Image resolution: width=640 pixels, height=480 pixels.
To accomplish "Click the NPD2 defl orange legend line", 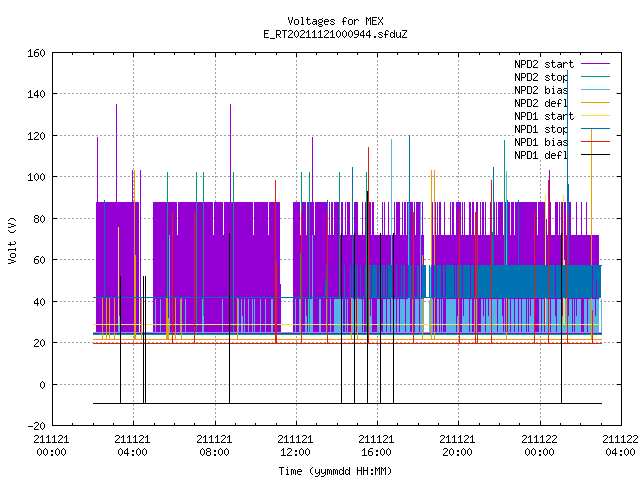I will (595, 103).
